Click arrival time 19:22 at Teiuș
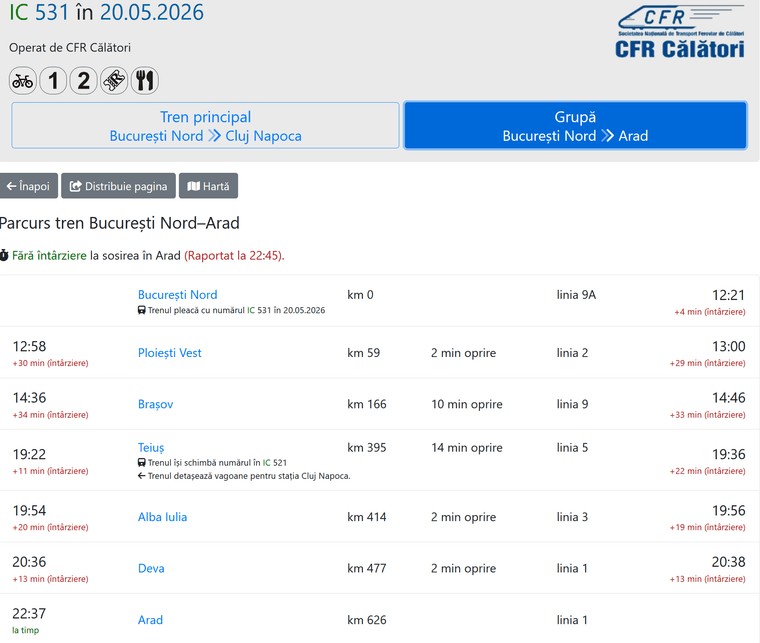760x643 pixels. pyautogui.click(x=29, y=454)
